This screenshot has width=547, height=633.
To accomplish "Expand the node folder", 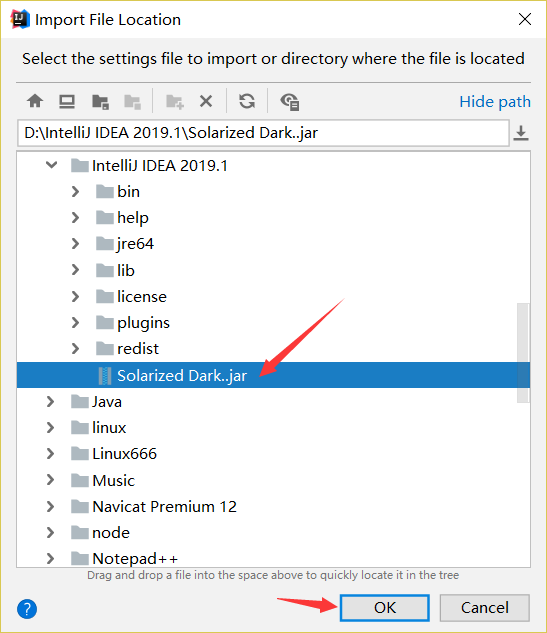I will click(x=50, y=532).
